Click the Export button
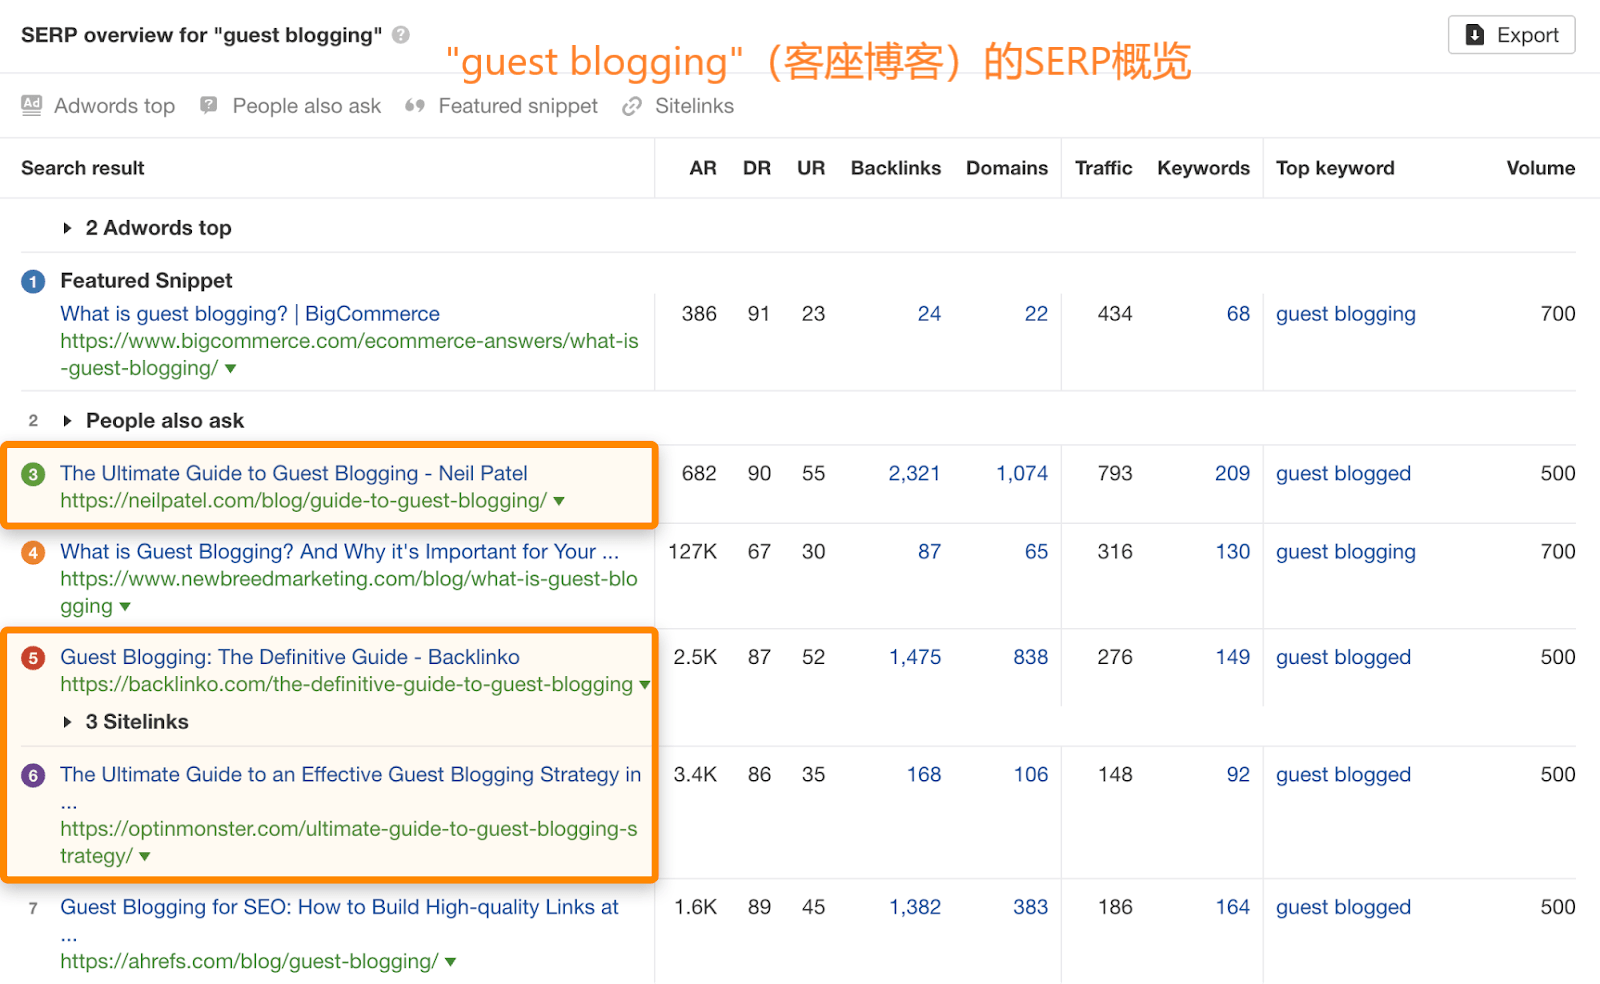This screenshot has width=1600, height=984. (1511, 35)
